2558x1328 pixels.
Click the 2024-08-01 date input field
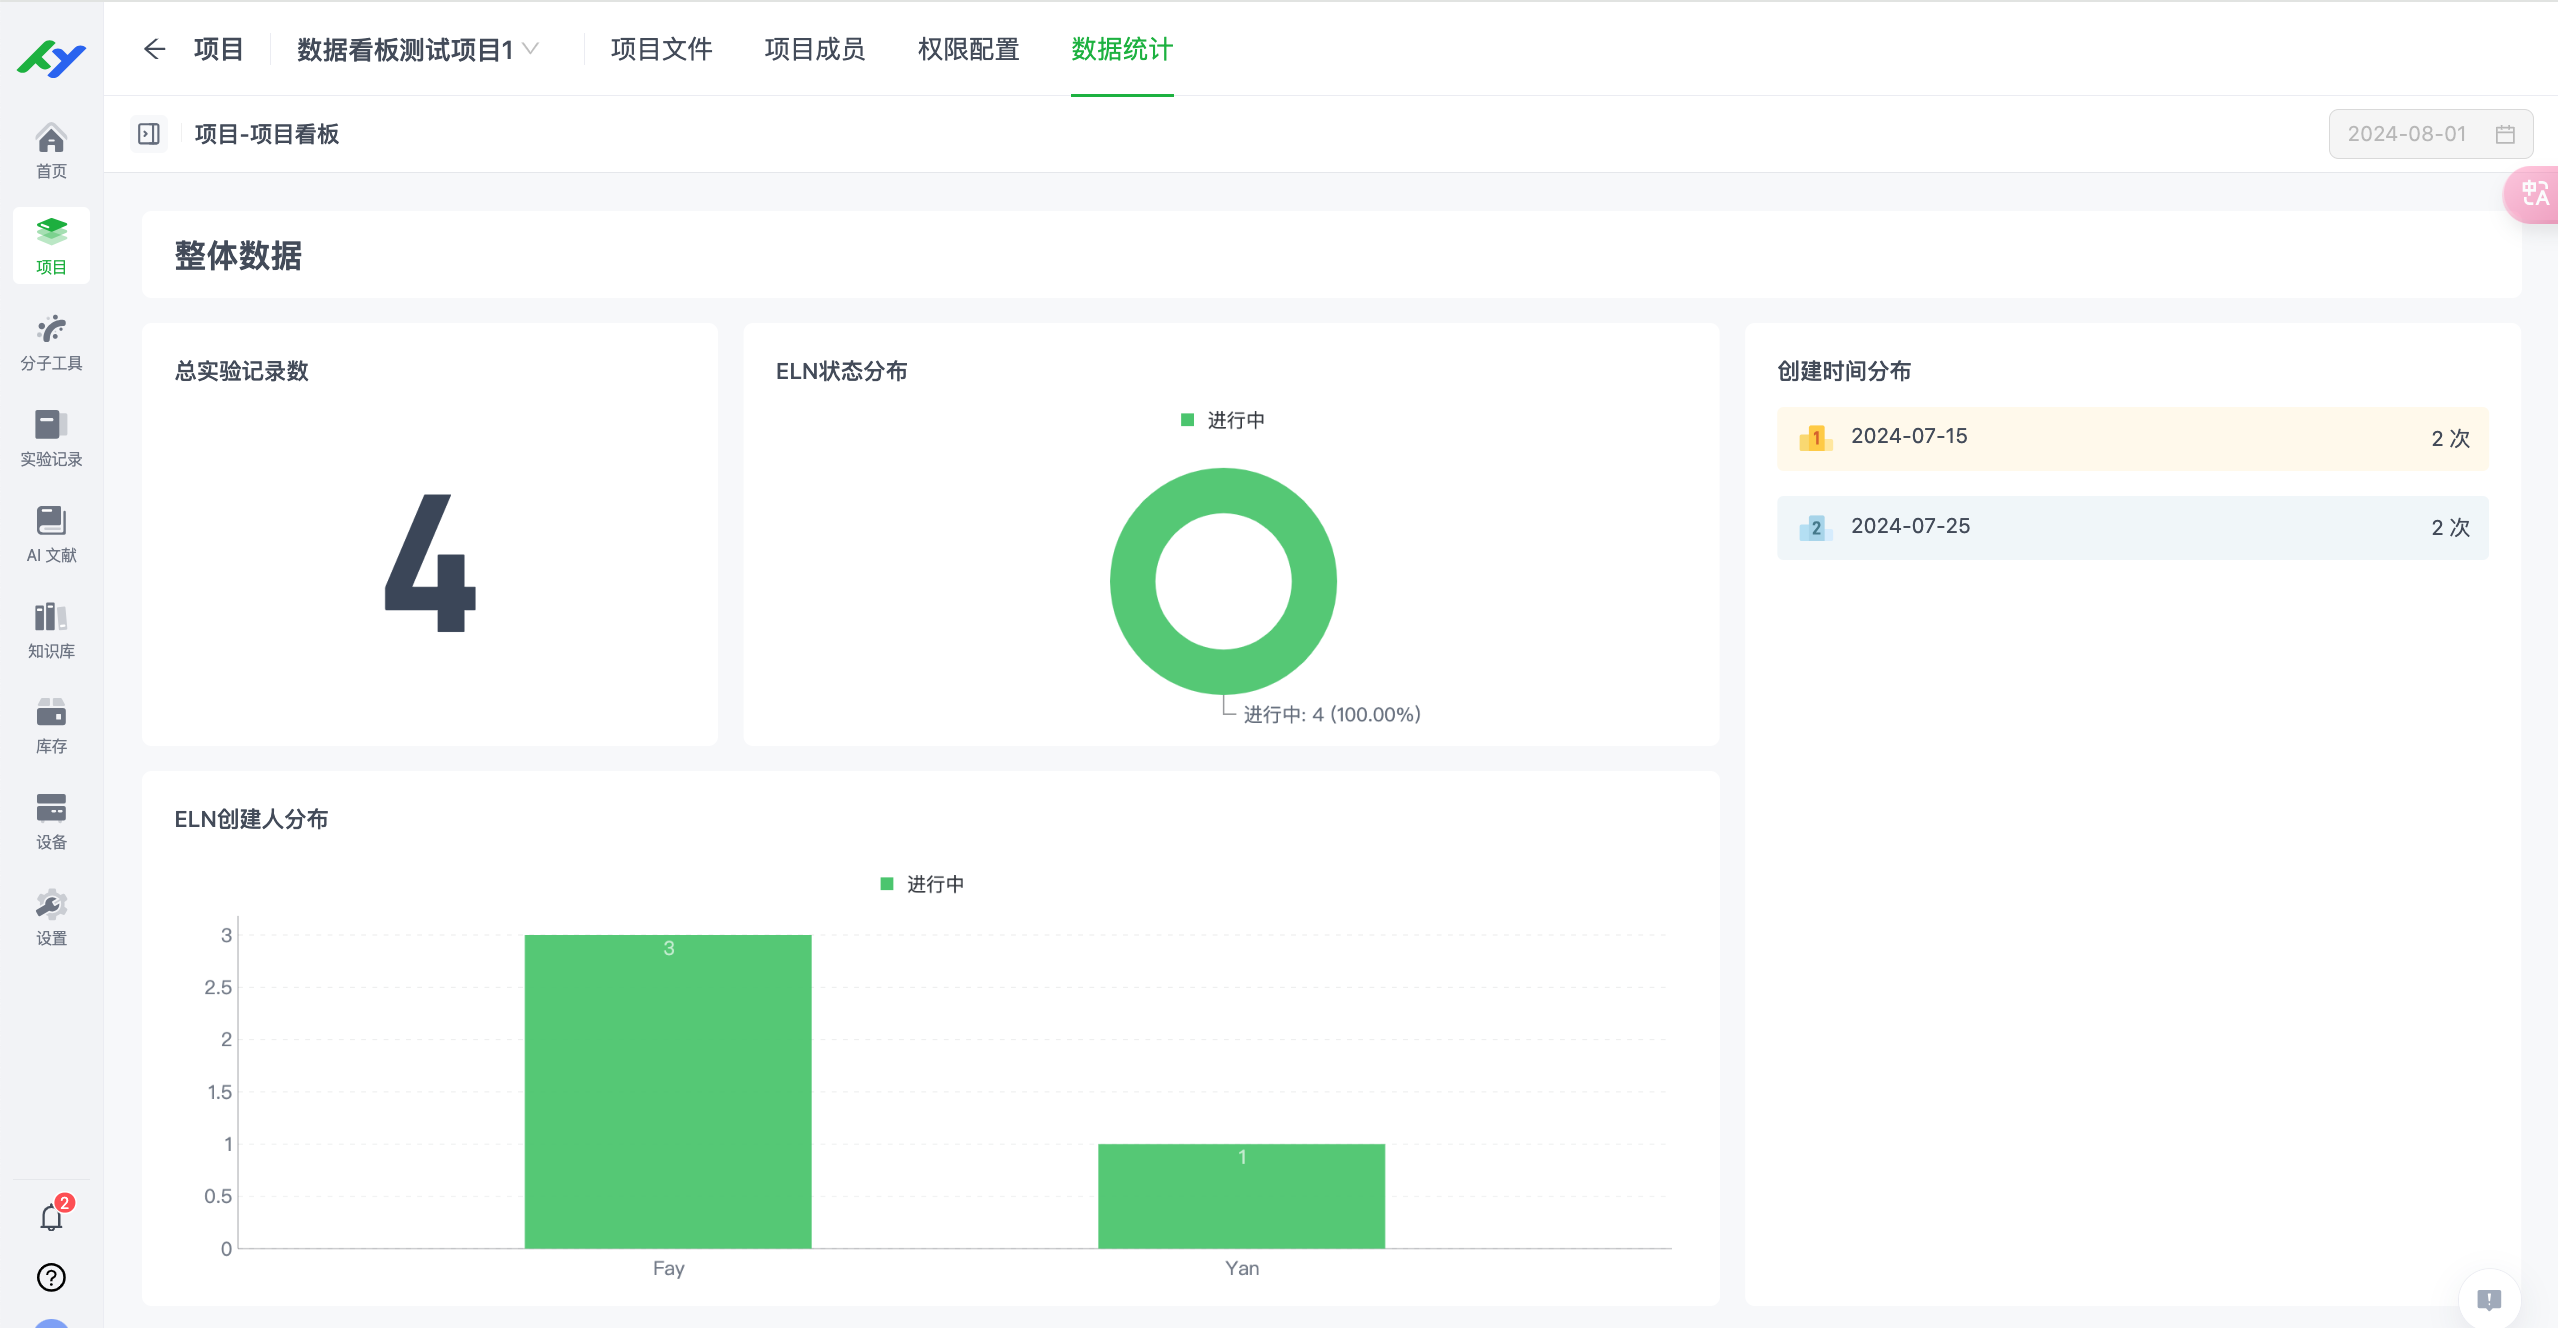click(x=2406, y=134)
